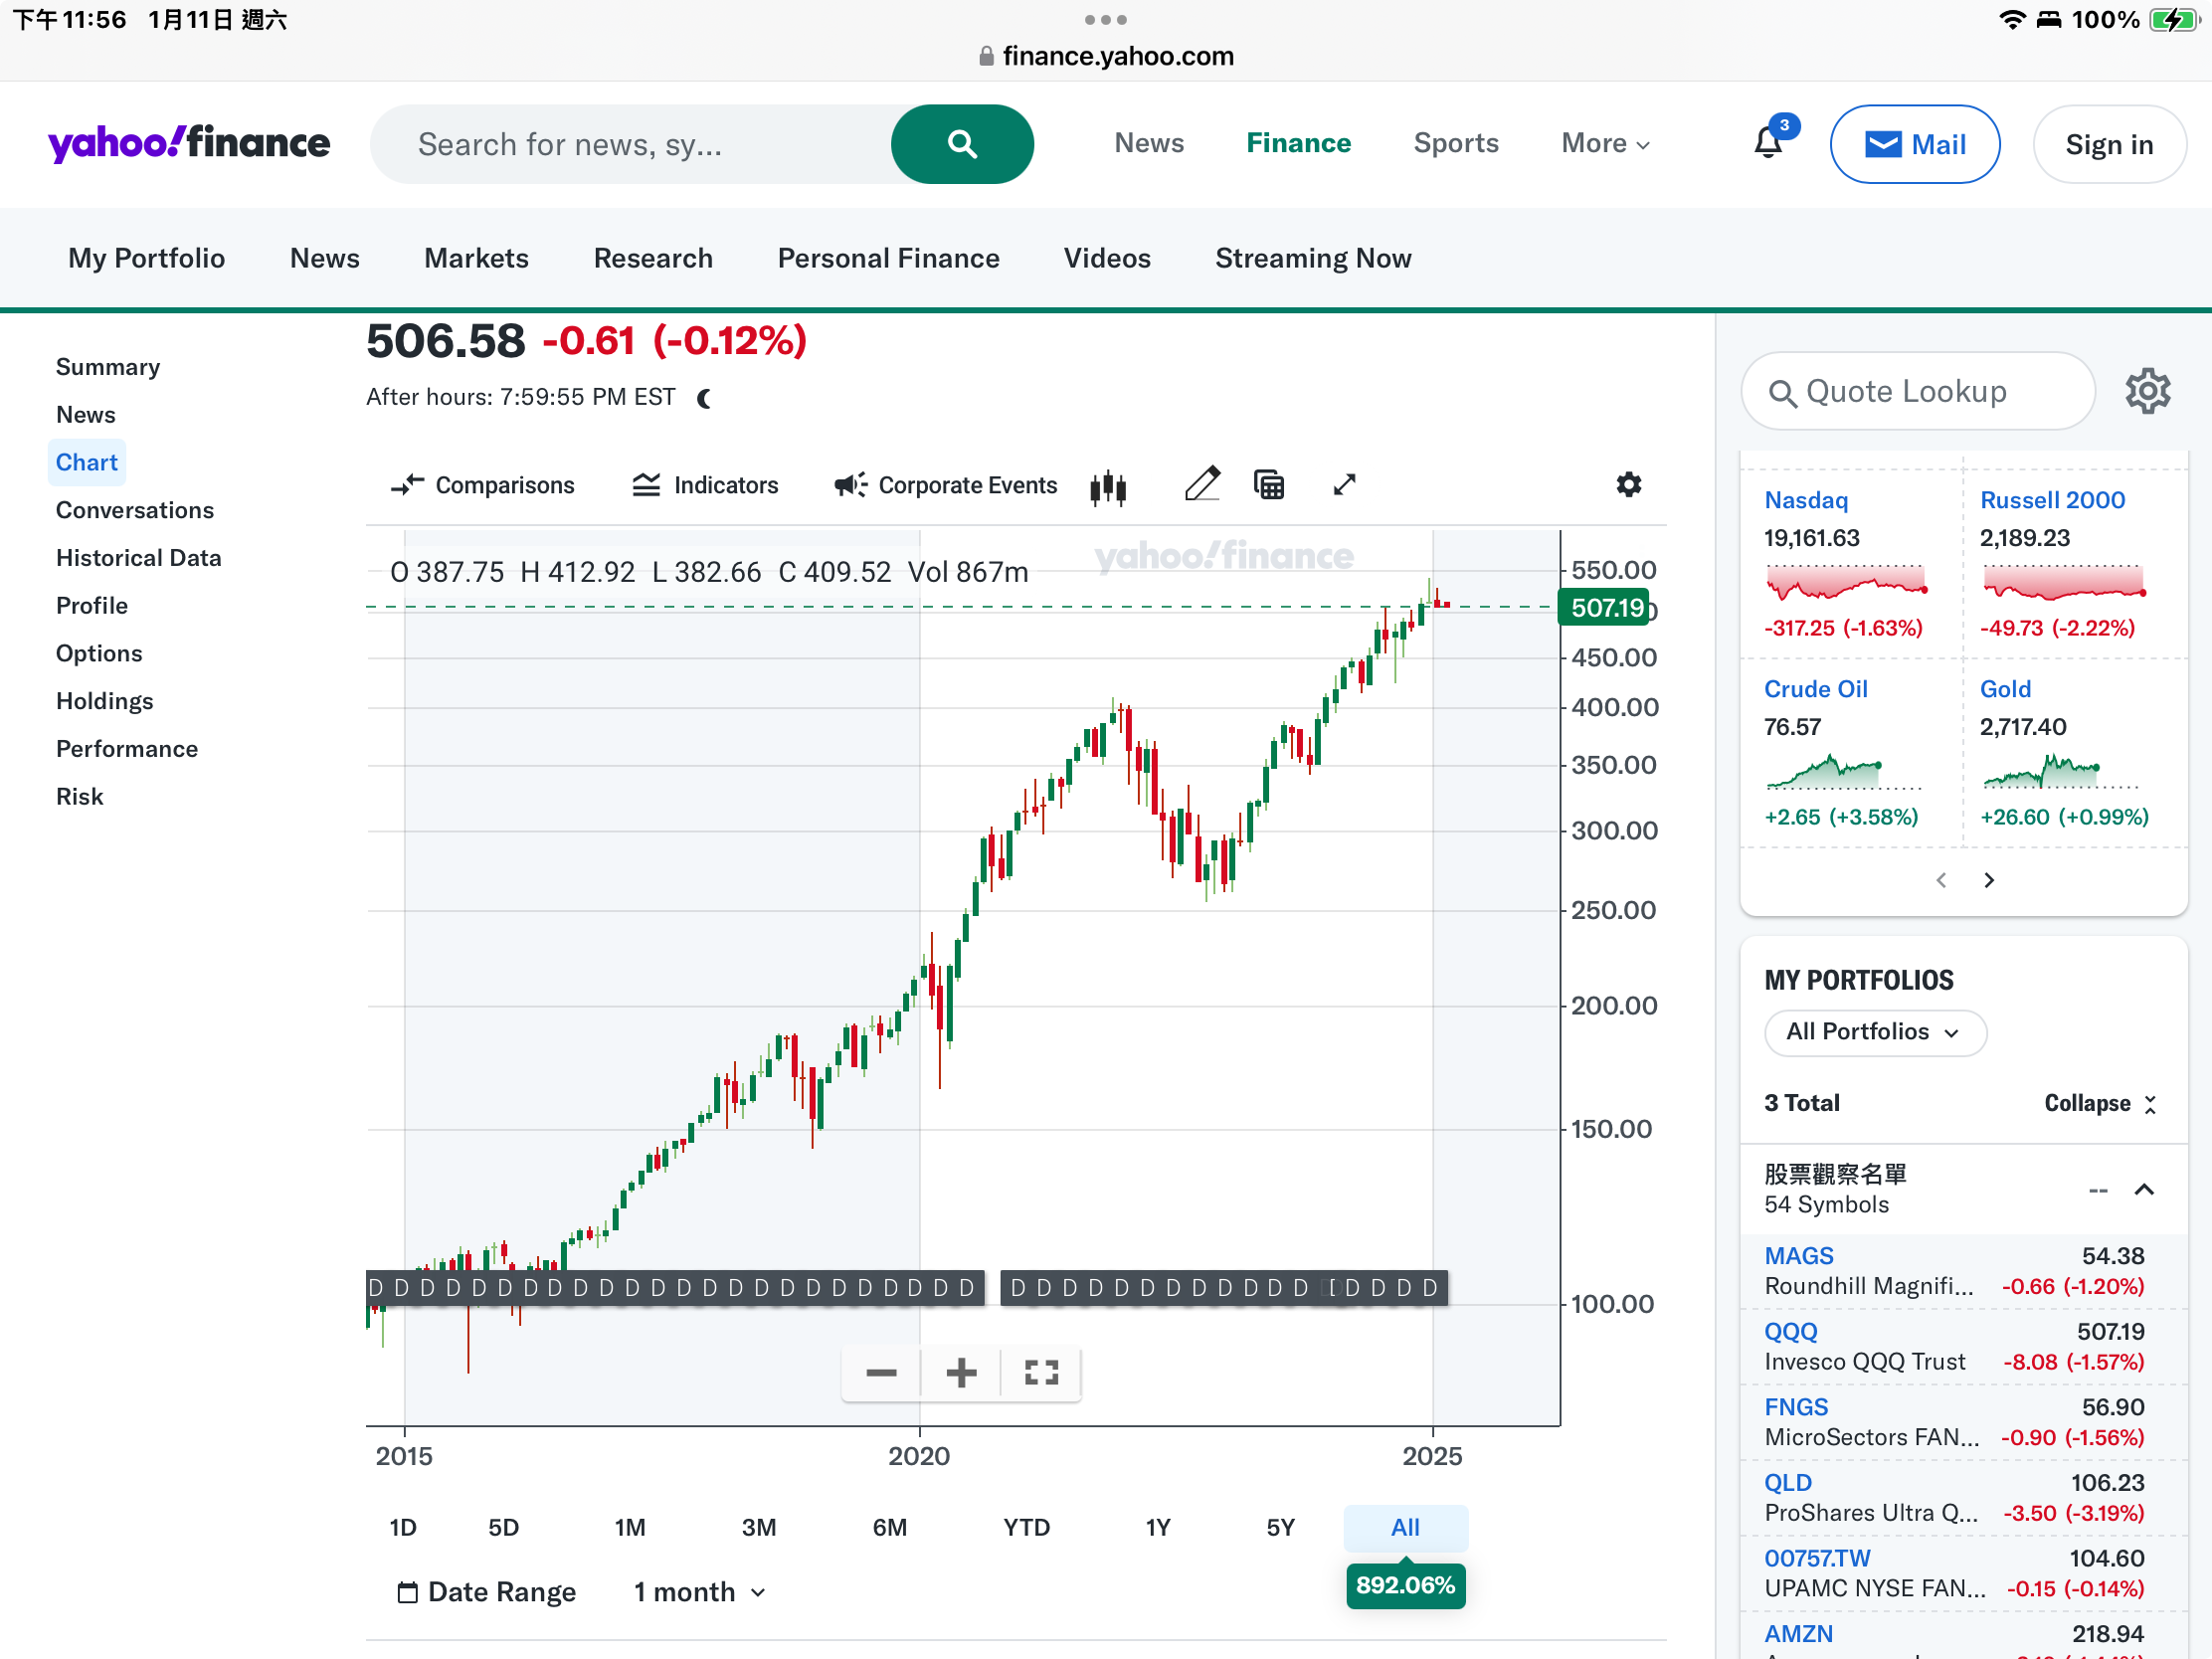The width and height of the screenshot is (2212, 1659).
Task: Click the green search magnifier button
Action: 961,144
